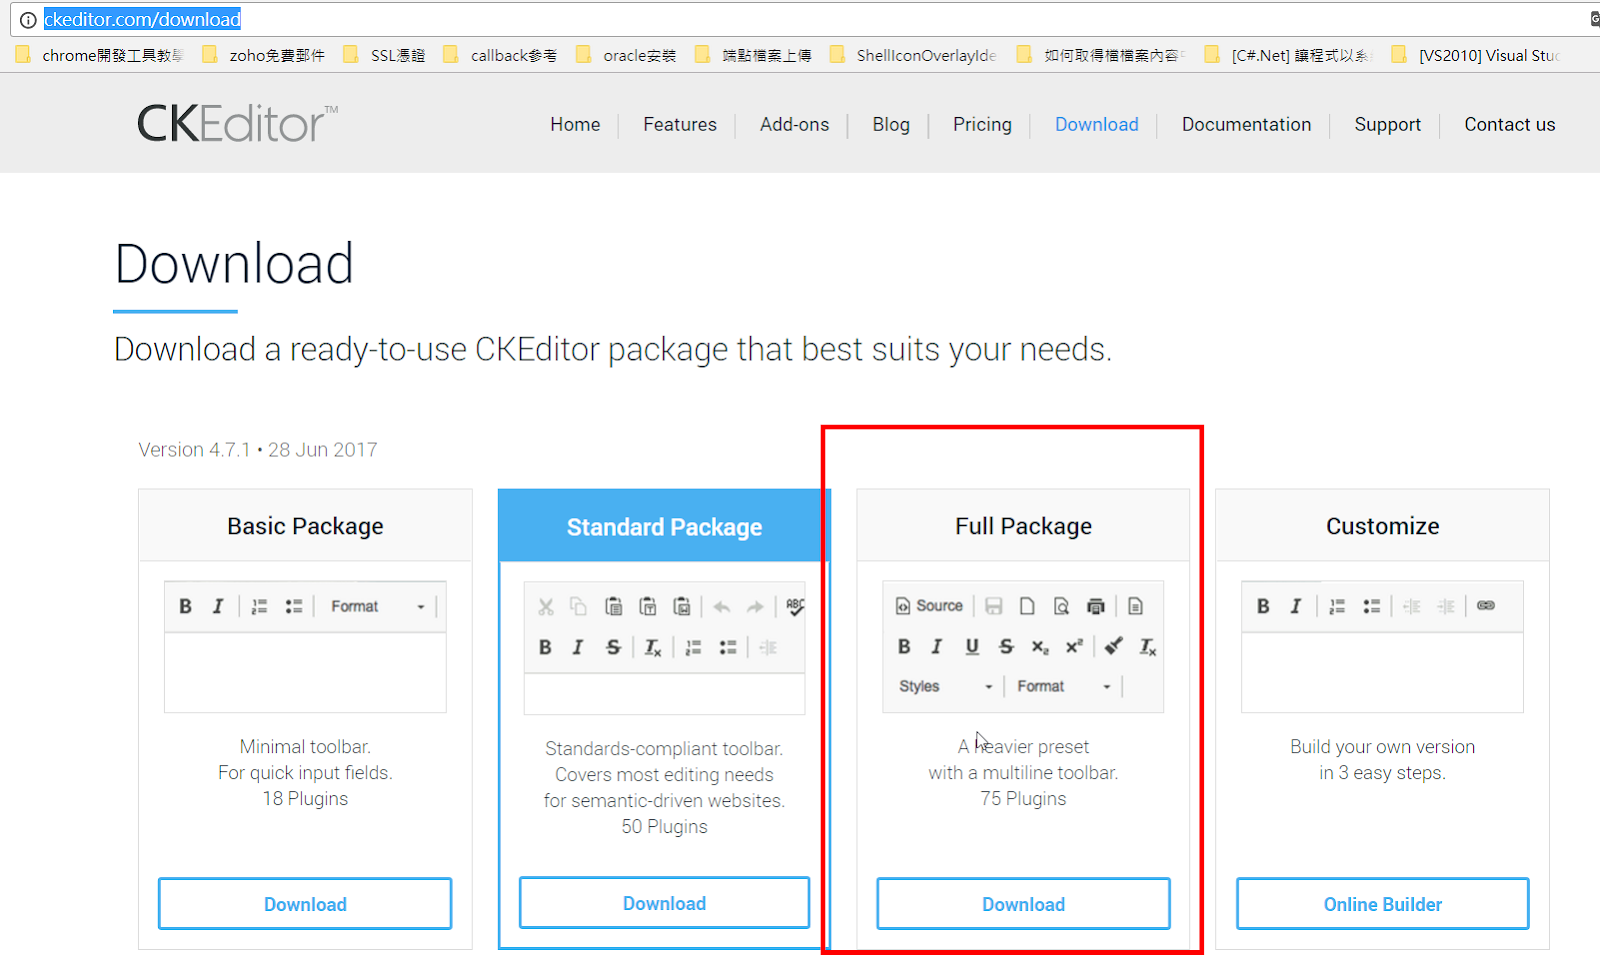Click spell check ABC icon in Standard Package
The width and height of the screenshot is (1600, 960).
[x=795, y=606]
